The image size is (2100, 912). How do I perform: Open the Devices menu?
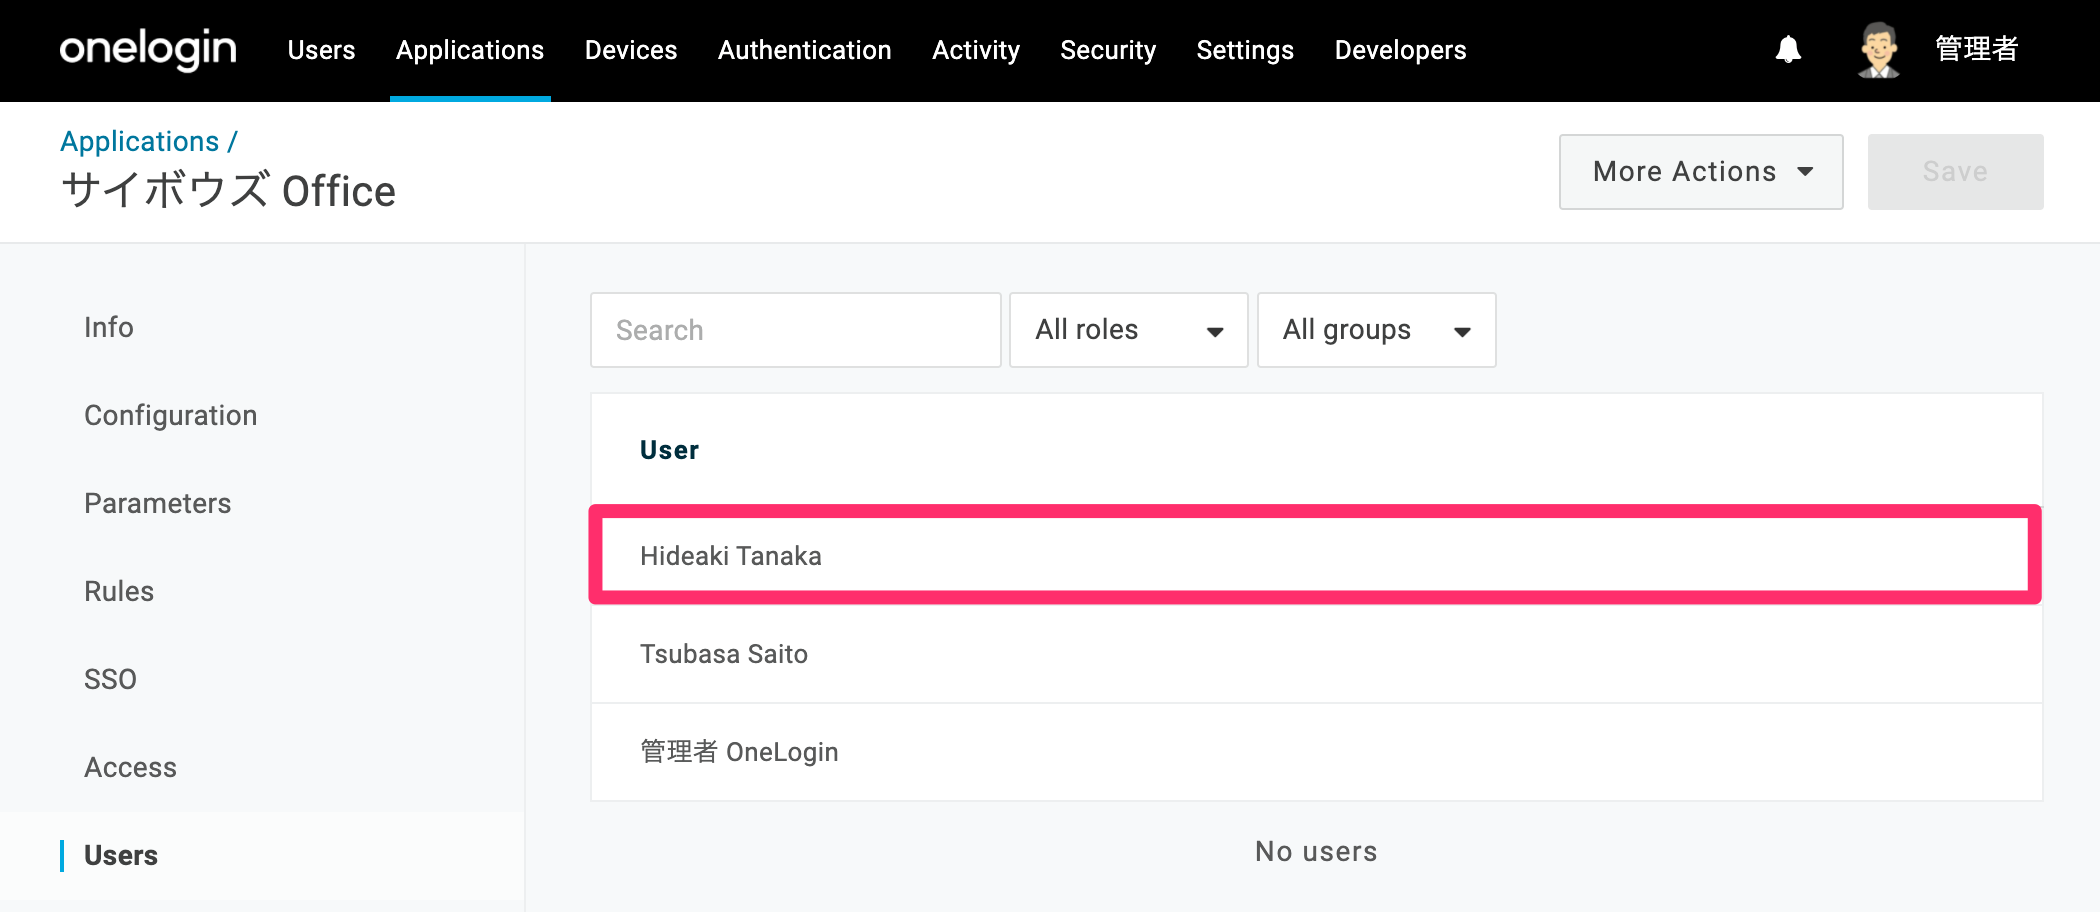(631, 50)
